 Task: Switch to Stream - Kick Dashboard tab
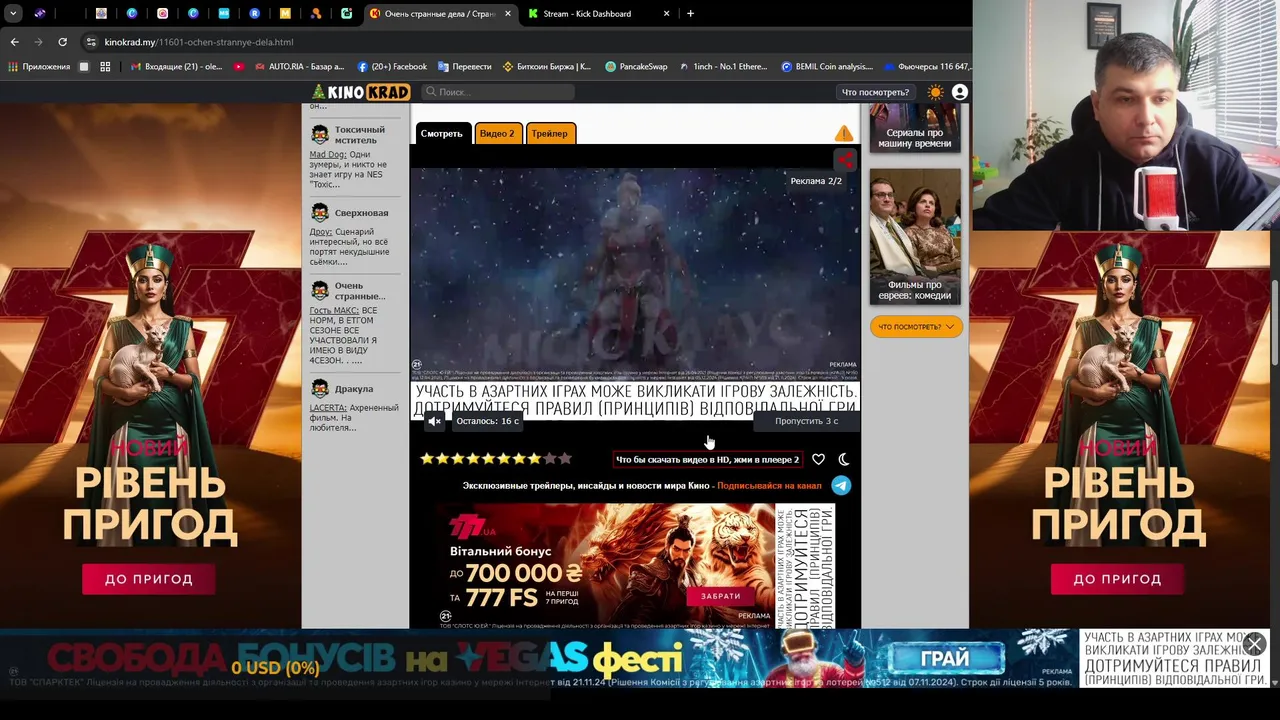[x=598, y=14]
